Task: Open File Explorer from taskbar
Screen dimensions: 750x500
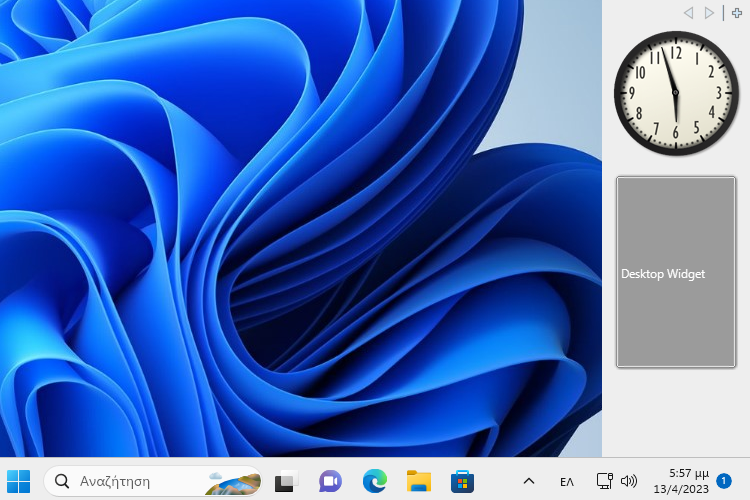Action: click(x=419, y=481)
